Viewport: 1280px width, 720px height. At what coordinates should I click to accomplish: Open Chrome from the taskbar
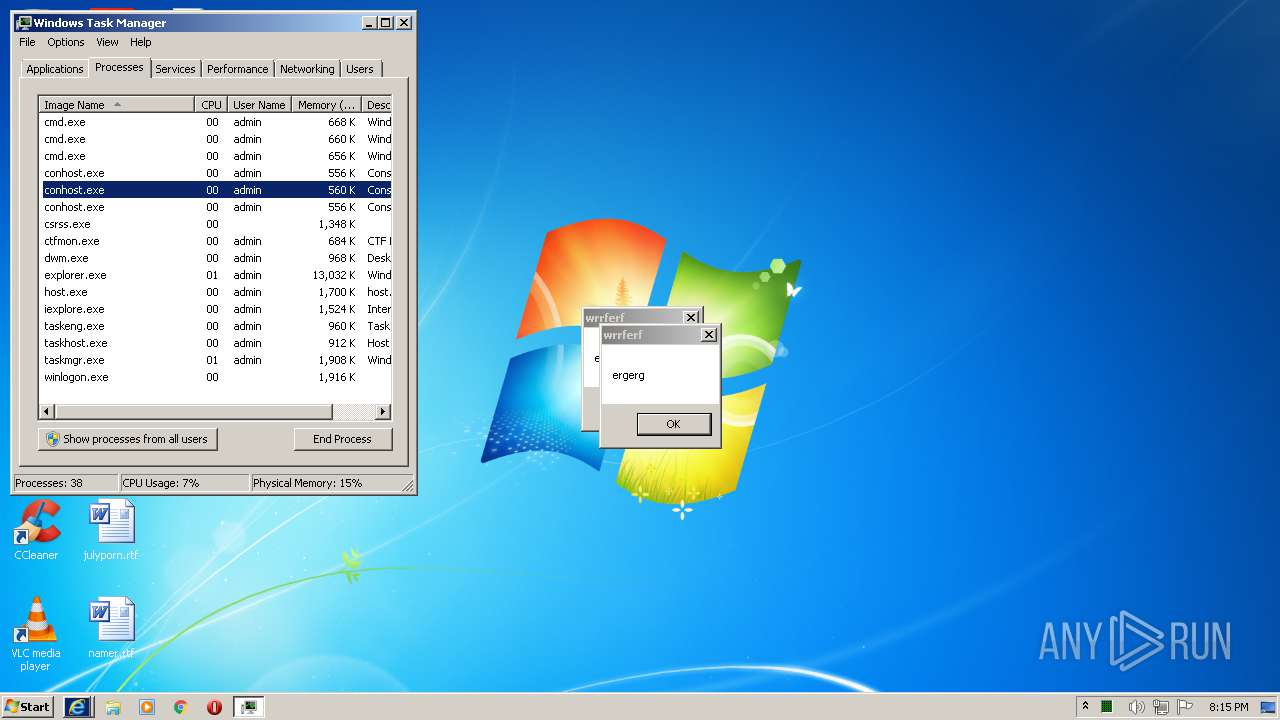(x=181, y=707)
